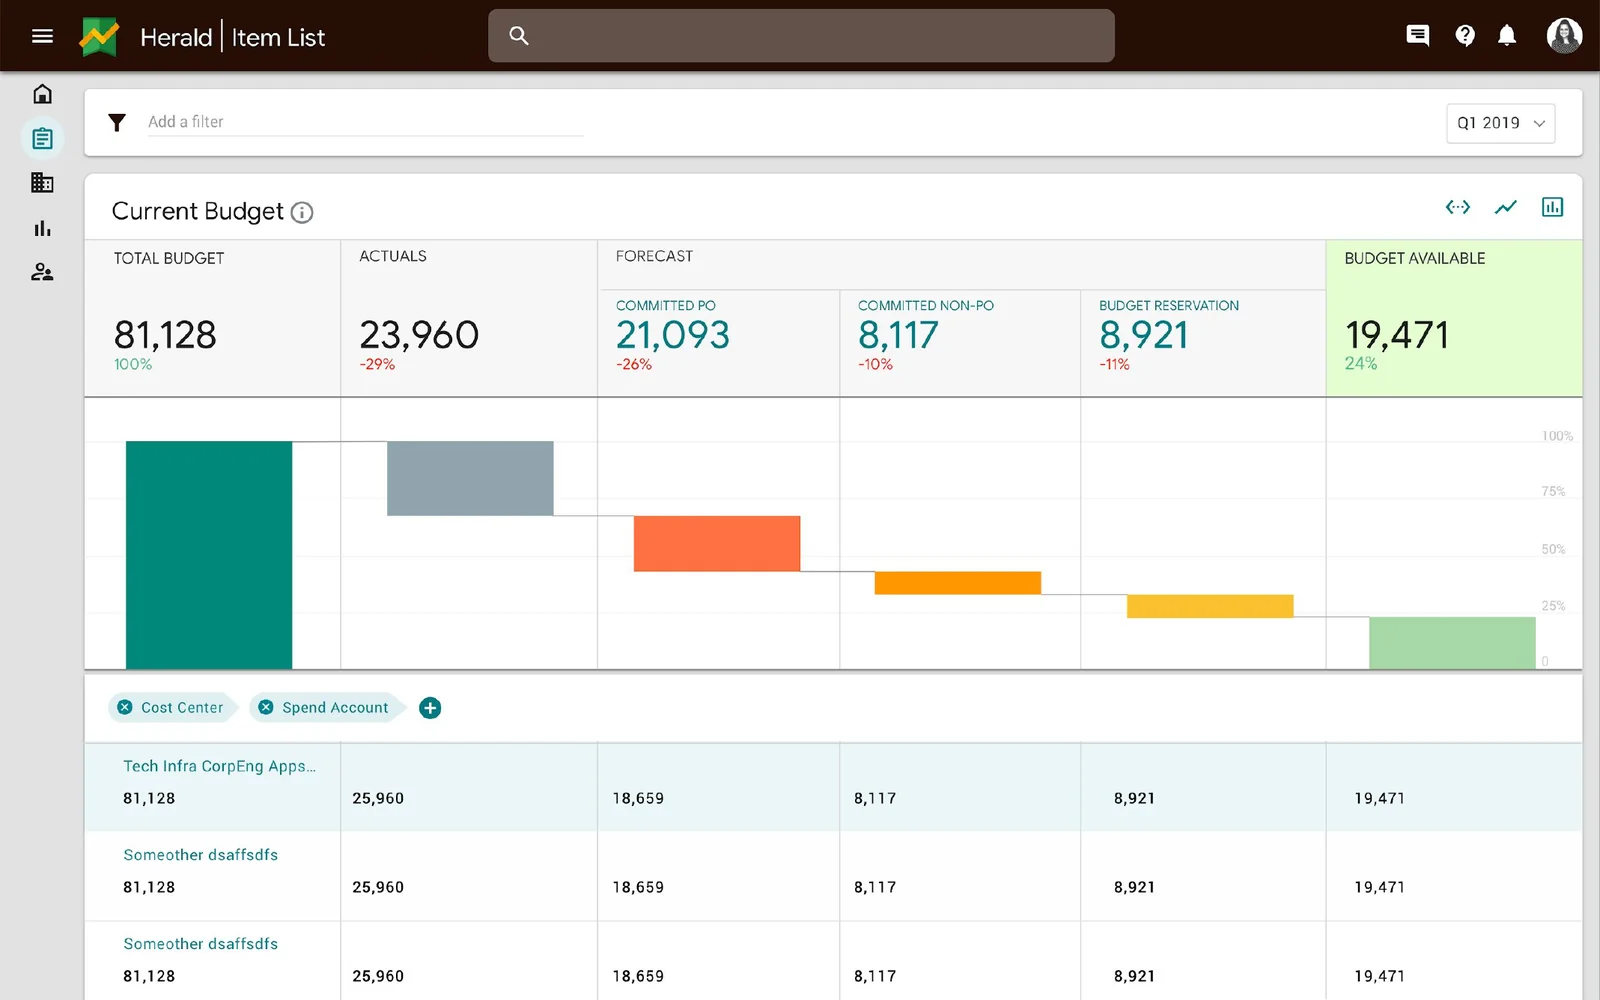Click the yellow Budget Reservation bar
1600x1000 pixels.
[x=1210, y=606]
